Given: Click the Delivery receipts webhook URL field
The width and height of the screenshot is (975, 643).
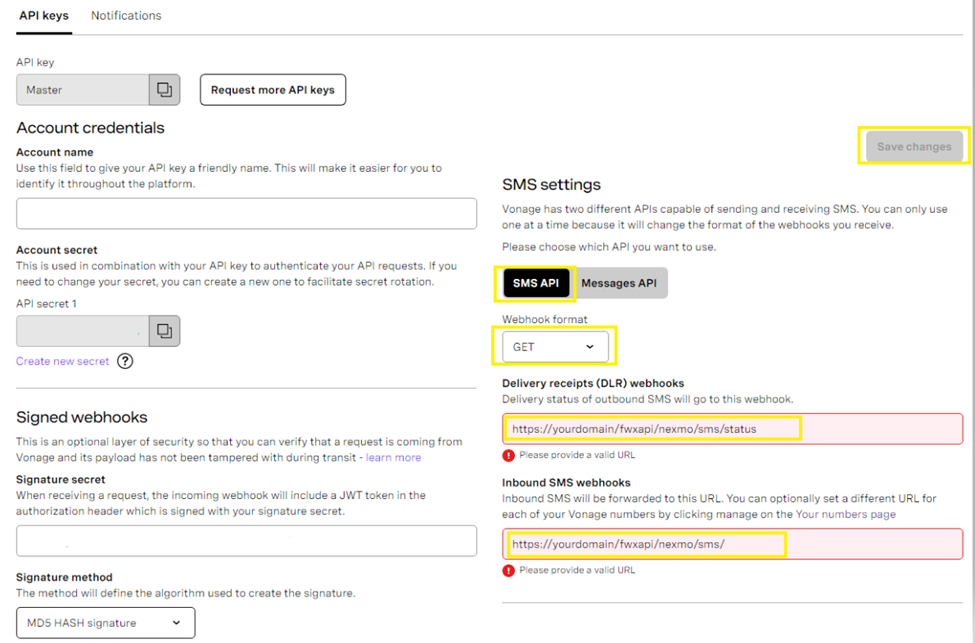Looking at the screenshot, I should tap(732, 429).
